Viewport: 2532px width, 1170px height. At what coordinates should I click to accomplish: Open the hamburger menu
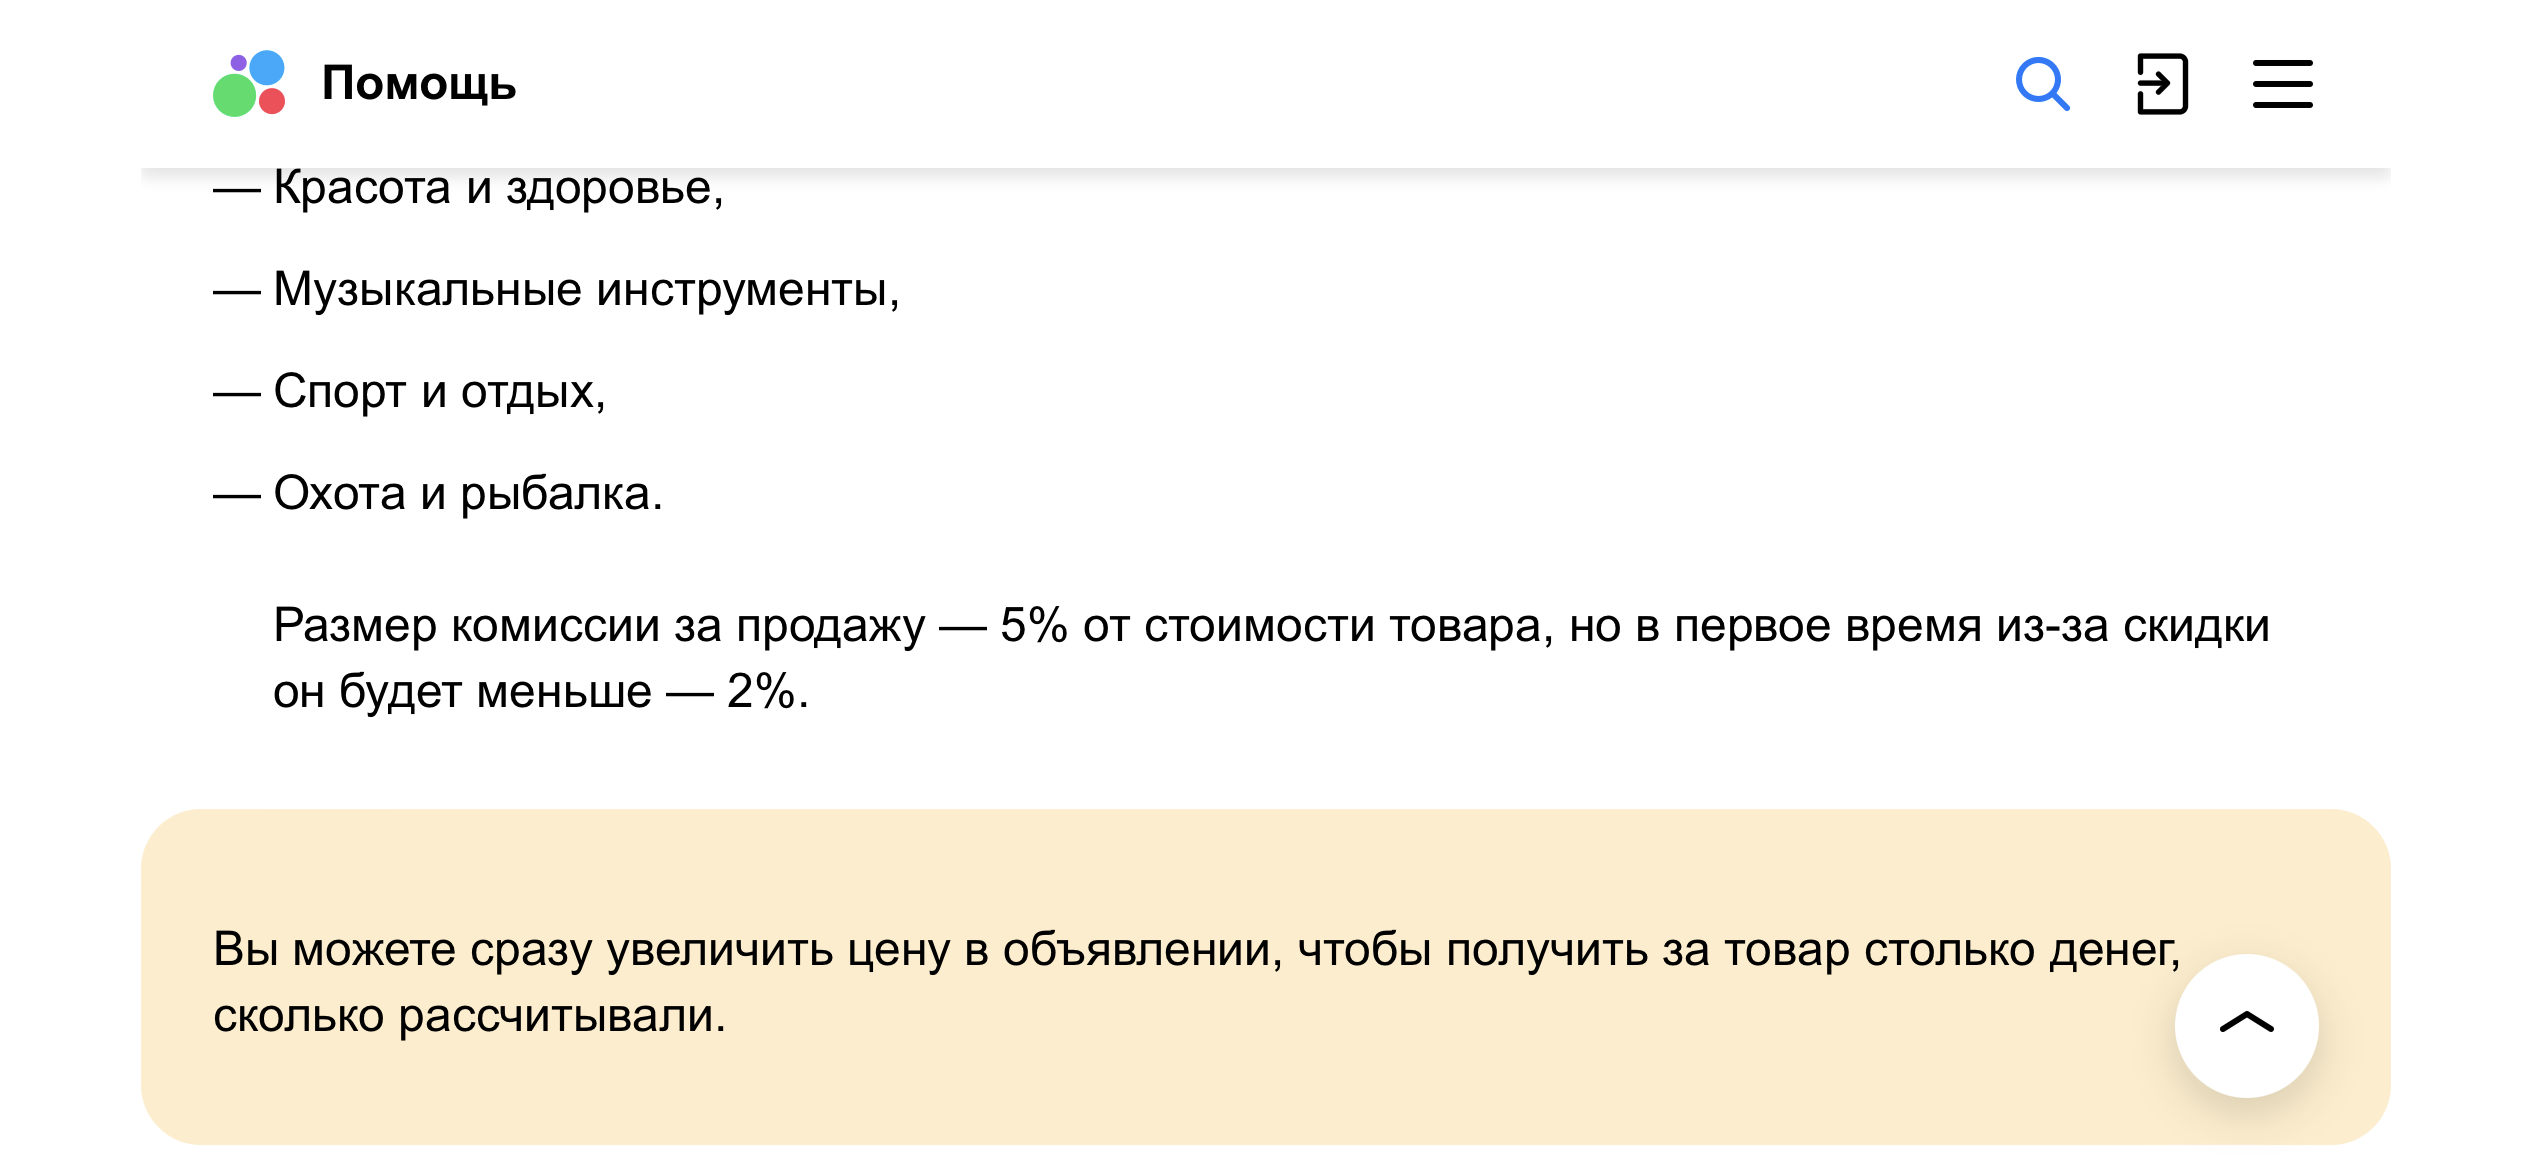coord(2282,84)
